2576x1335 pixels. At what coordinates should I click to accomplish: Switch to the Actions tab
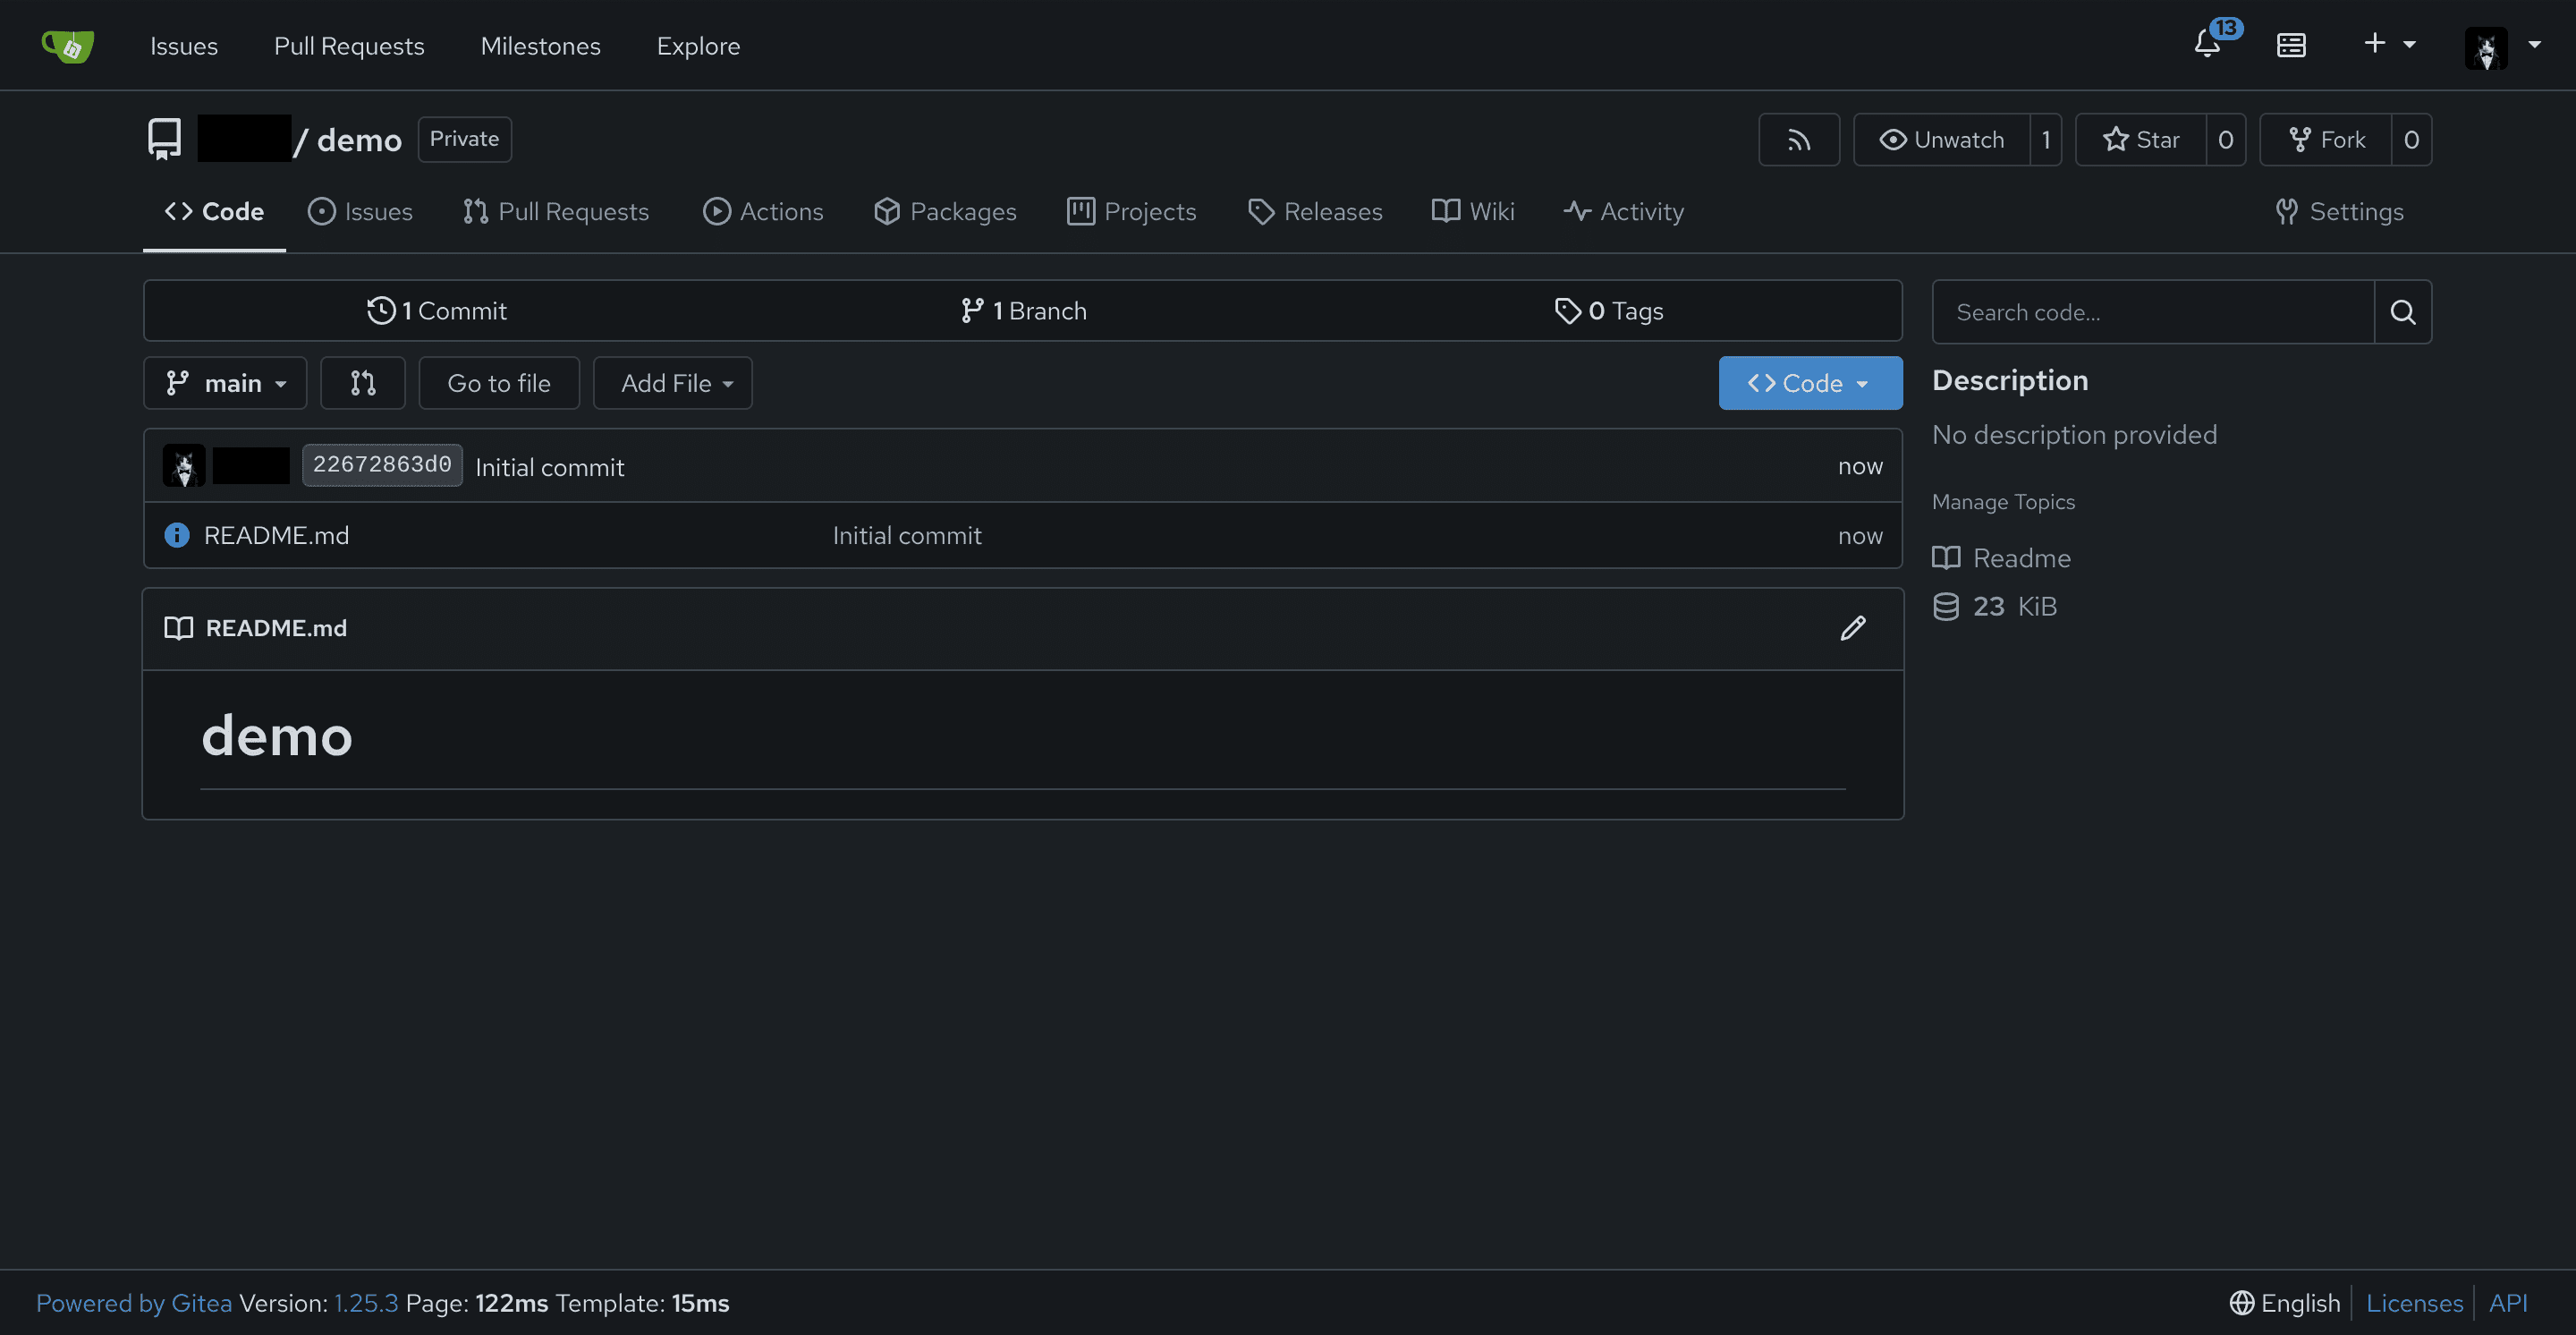coord(762,212)
